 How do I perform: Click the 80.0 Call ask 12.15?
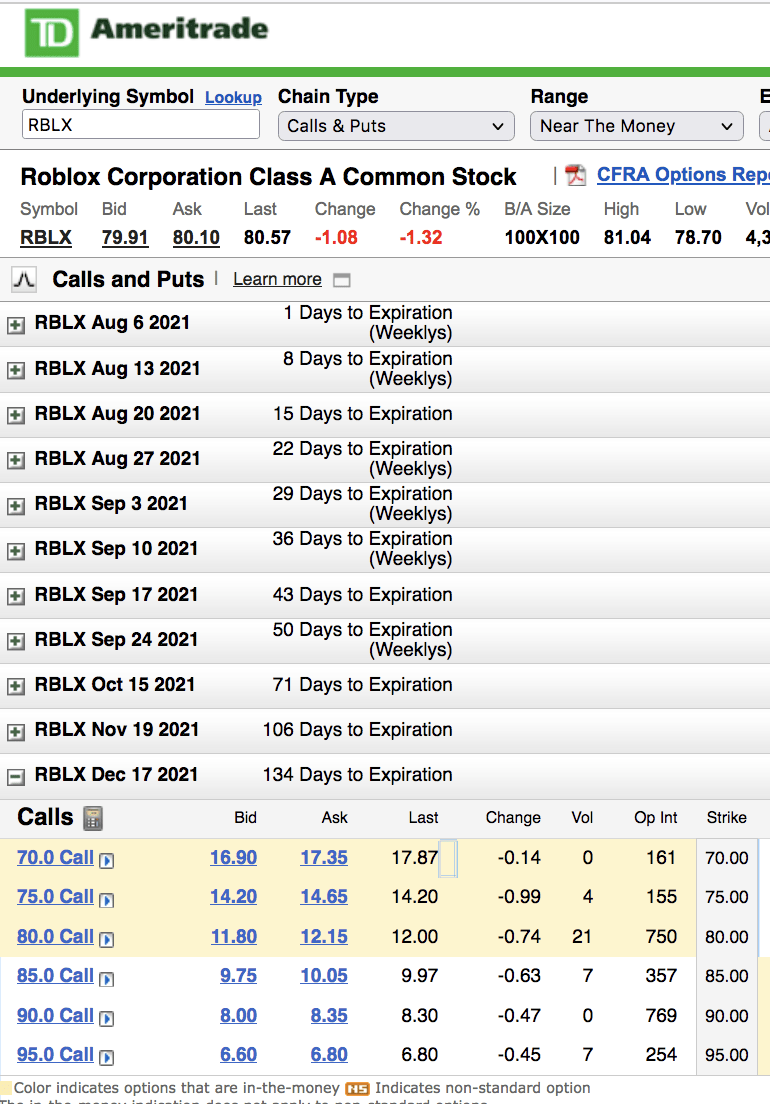point(324,936)
